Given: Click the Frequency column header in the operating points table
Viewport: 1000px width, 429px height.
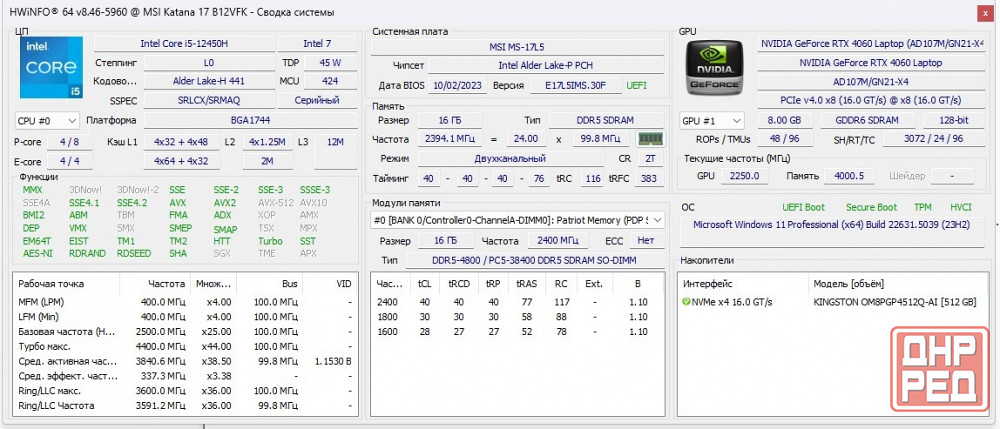Looking at the screenshot, I should point(166,284).
